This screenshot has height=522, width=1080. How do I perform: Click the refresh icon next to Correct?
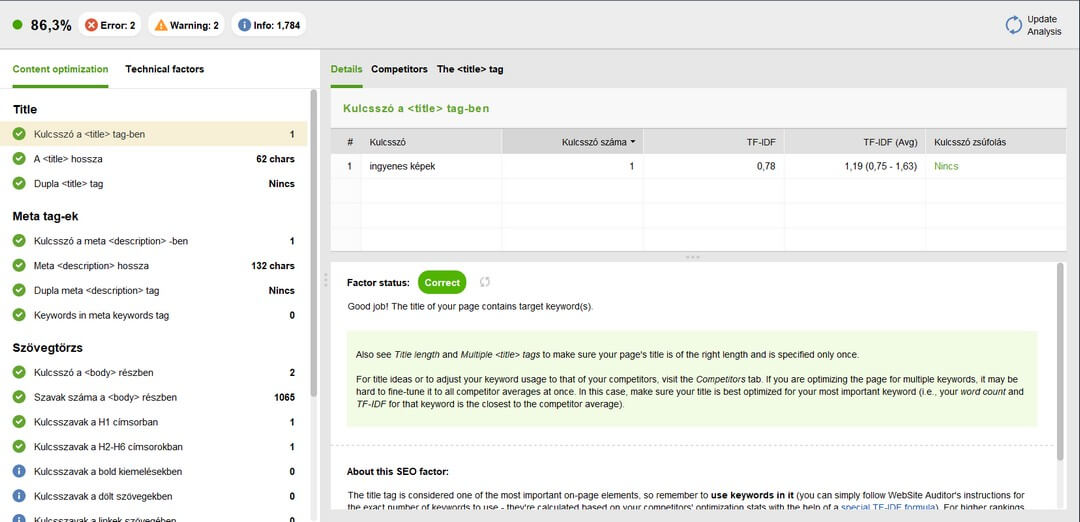coord(485,283)
